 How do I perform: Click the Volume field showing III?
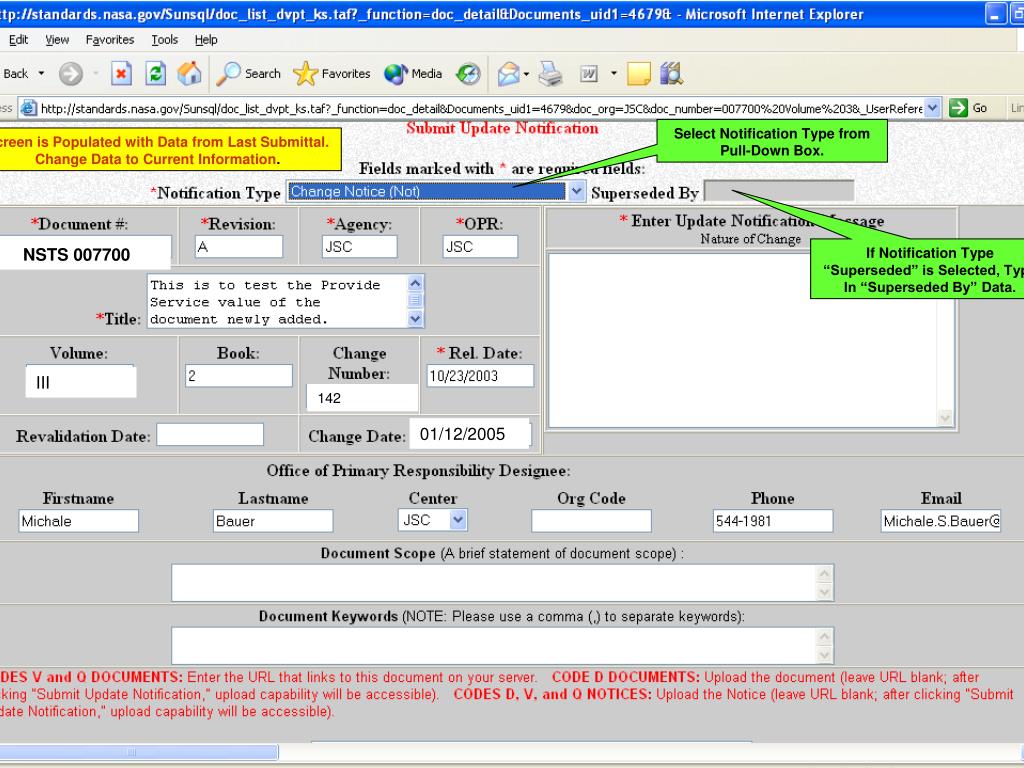click(81, 381)
